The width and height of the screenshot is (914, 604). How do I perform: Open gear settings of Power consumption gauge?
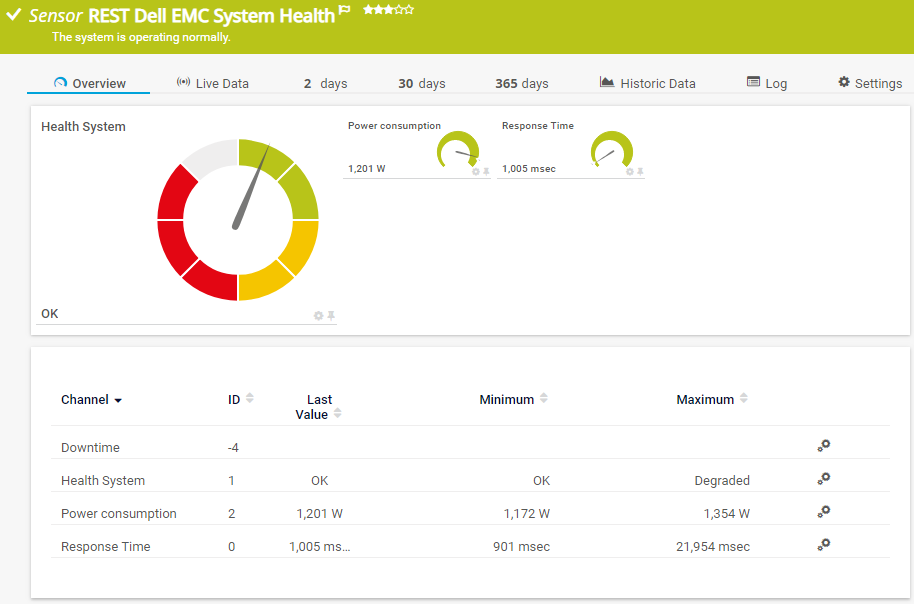tap(476, 171)
